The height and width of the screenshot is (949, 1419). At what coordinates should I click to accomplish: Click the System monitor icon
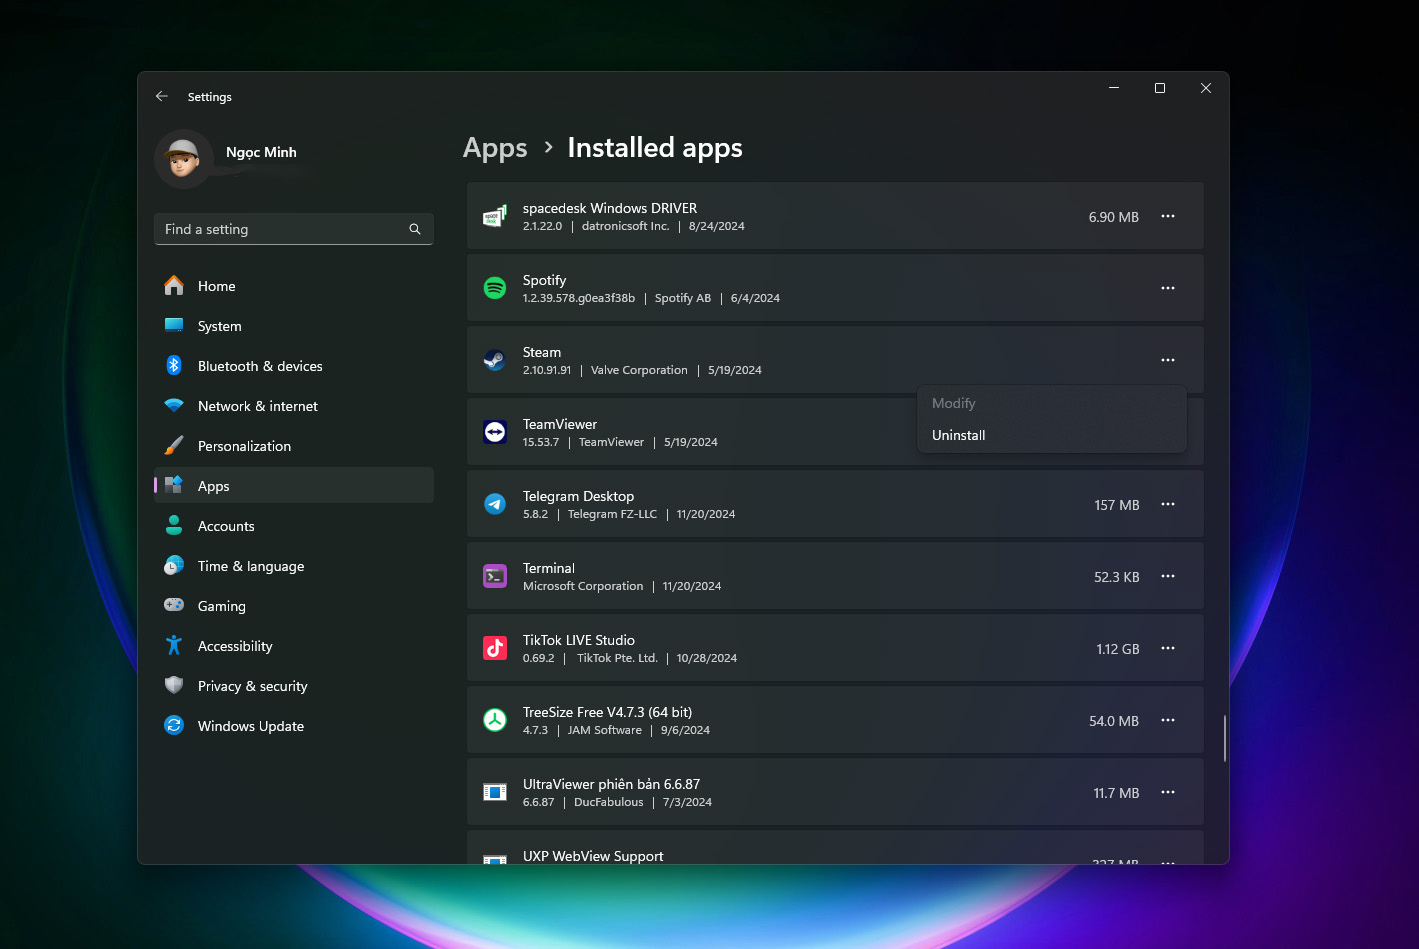pos(174,326)
